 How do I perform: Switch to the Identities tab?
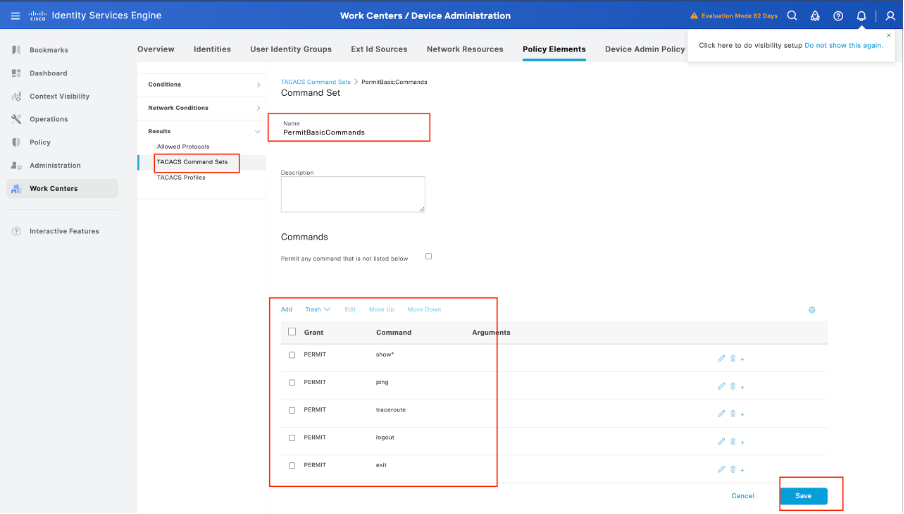coord(212,49)
